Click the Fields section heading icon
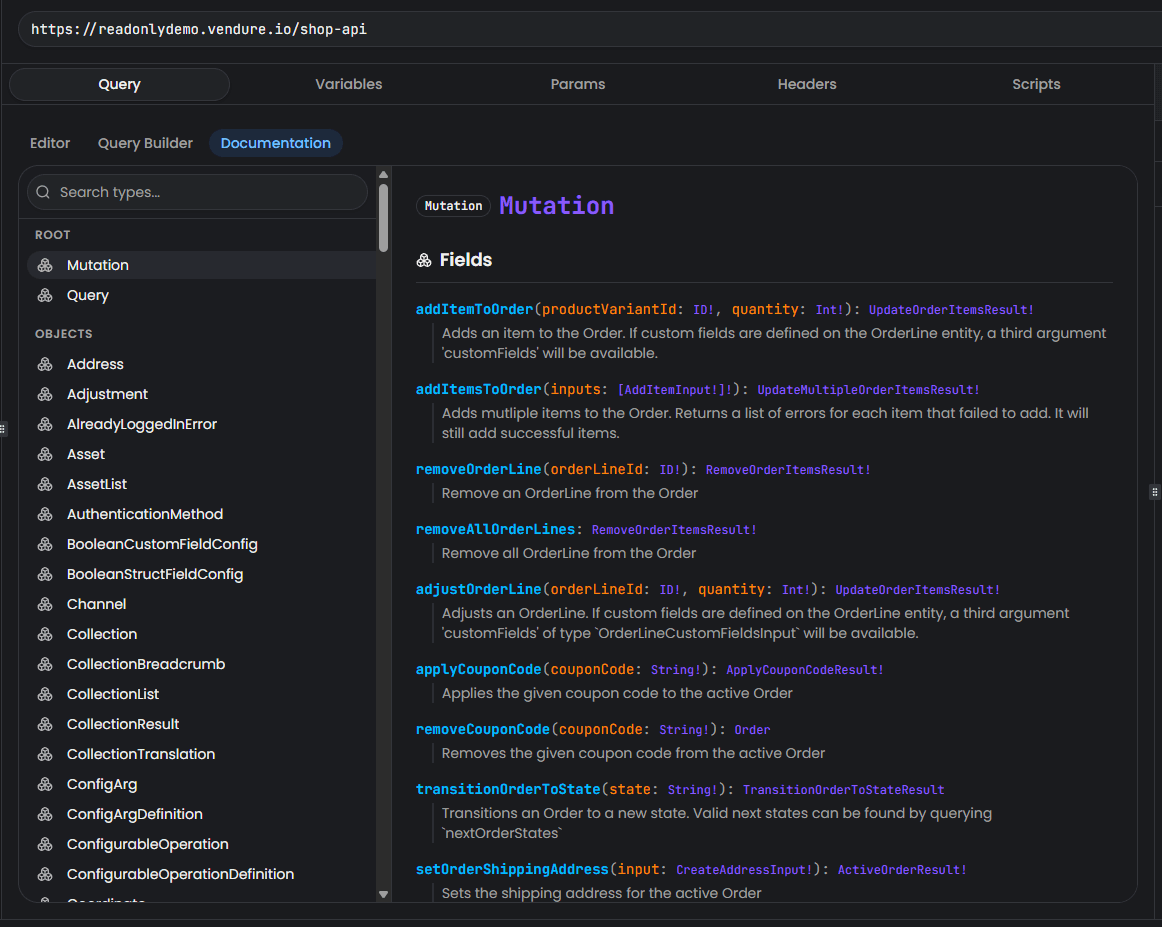This screenshot has height=927, width=1162. click(424, 260)
